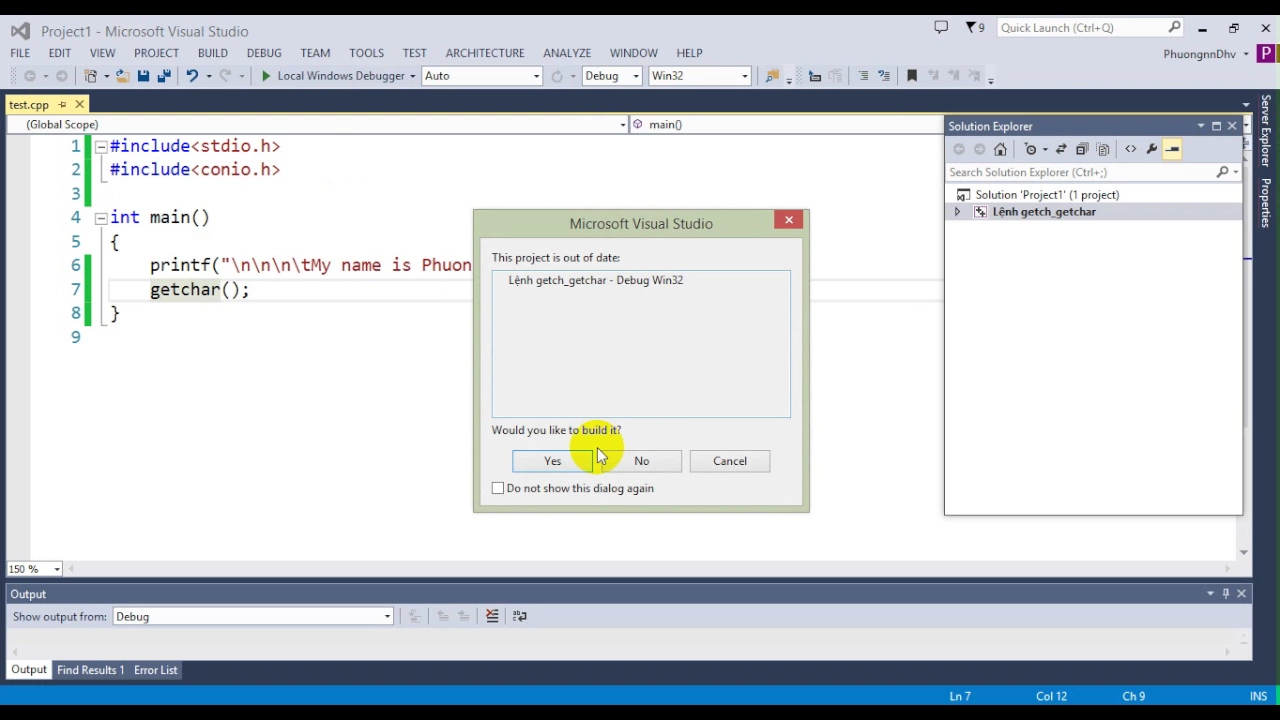Select Solution 'Project1' tree node
Image resolution: width=1280 pixels, height=720 pixels.
click(1047, 195)
